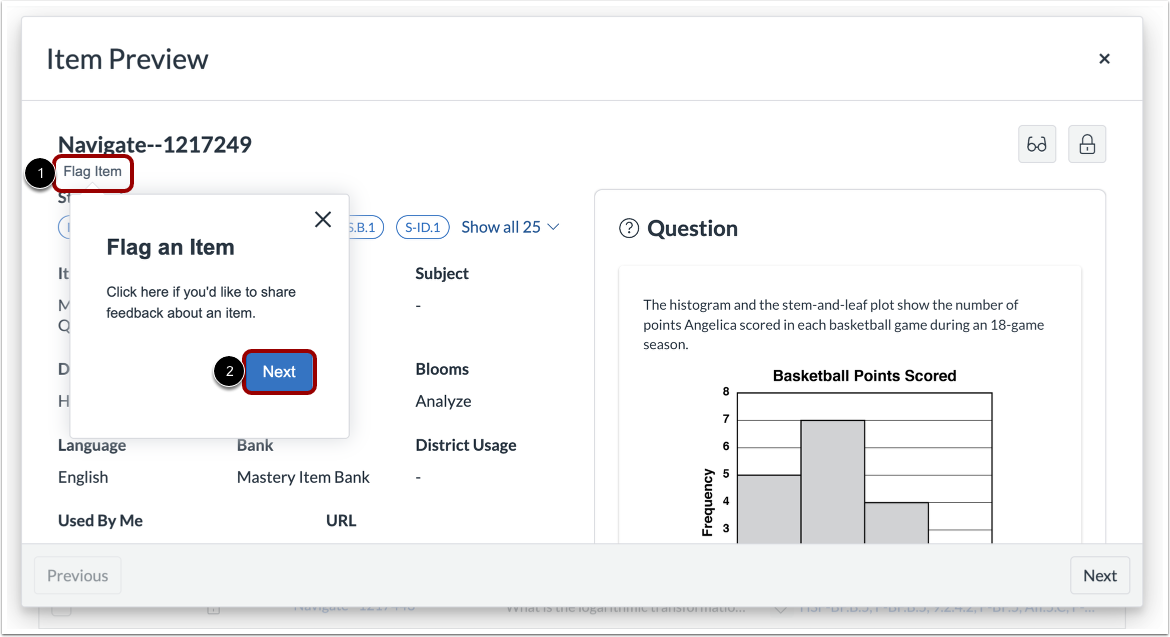Click the lock icon button
The height and width of the screenshot is (637, 1170).
pos(1087,145)
